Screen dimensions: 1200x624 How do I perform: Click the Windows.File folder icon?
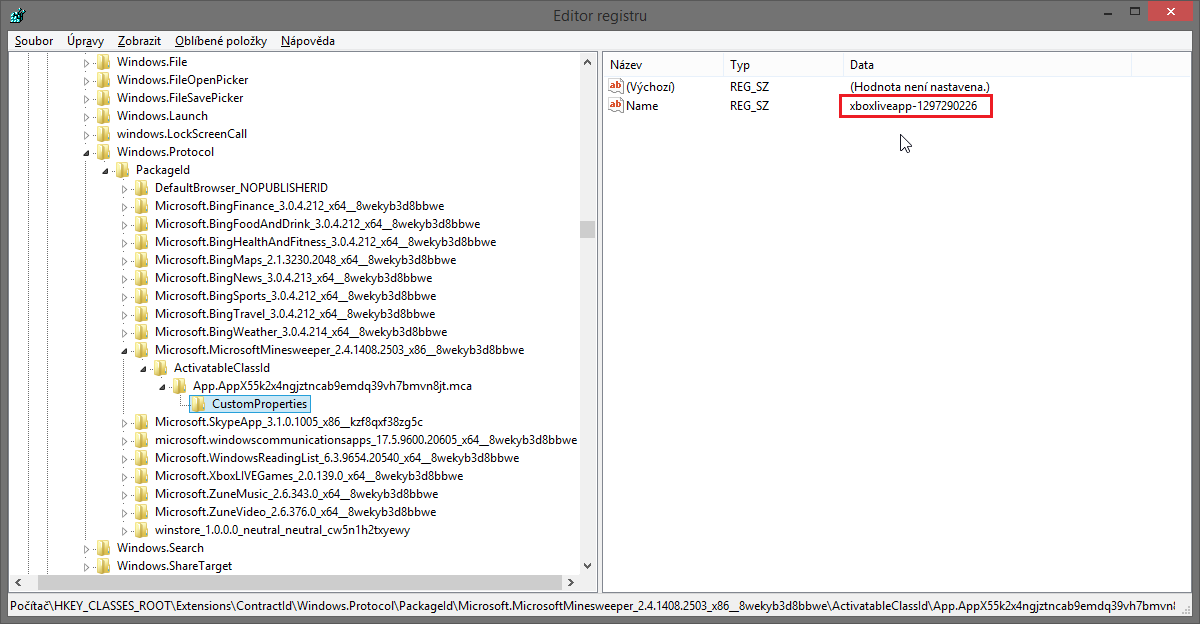pos(104,62)
